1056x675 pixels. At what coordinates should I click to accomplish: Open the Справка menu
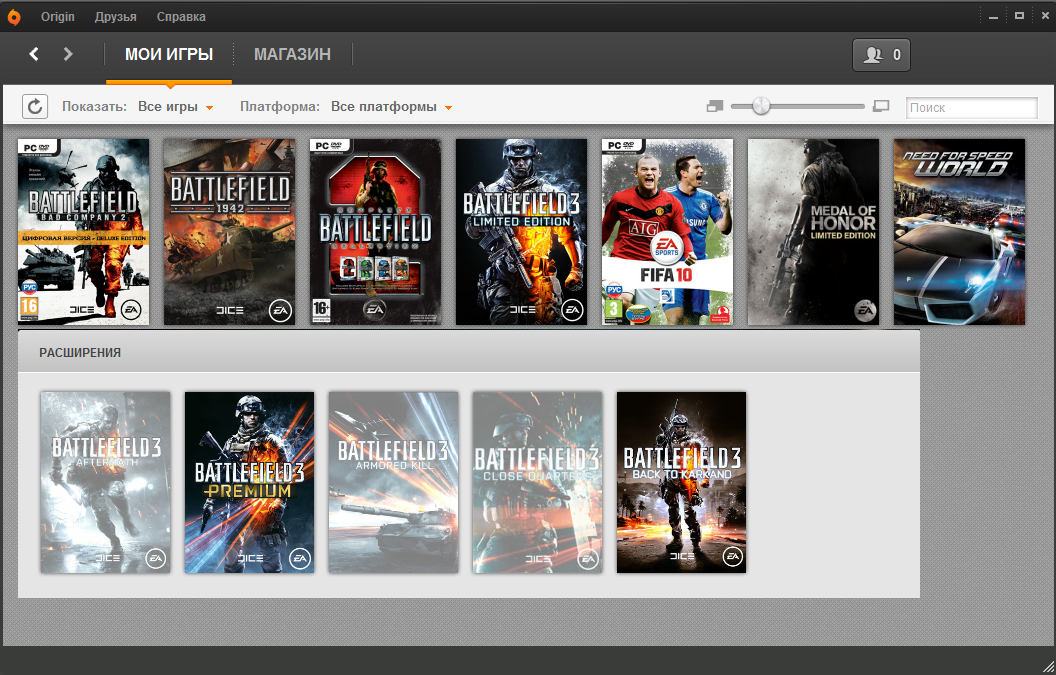pyautogui.click(x=181, y=17)
